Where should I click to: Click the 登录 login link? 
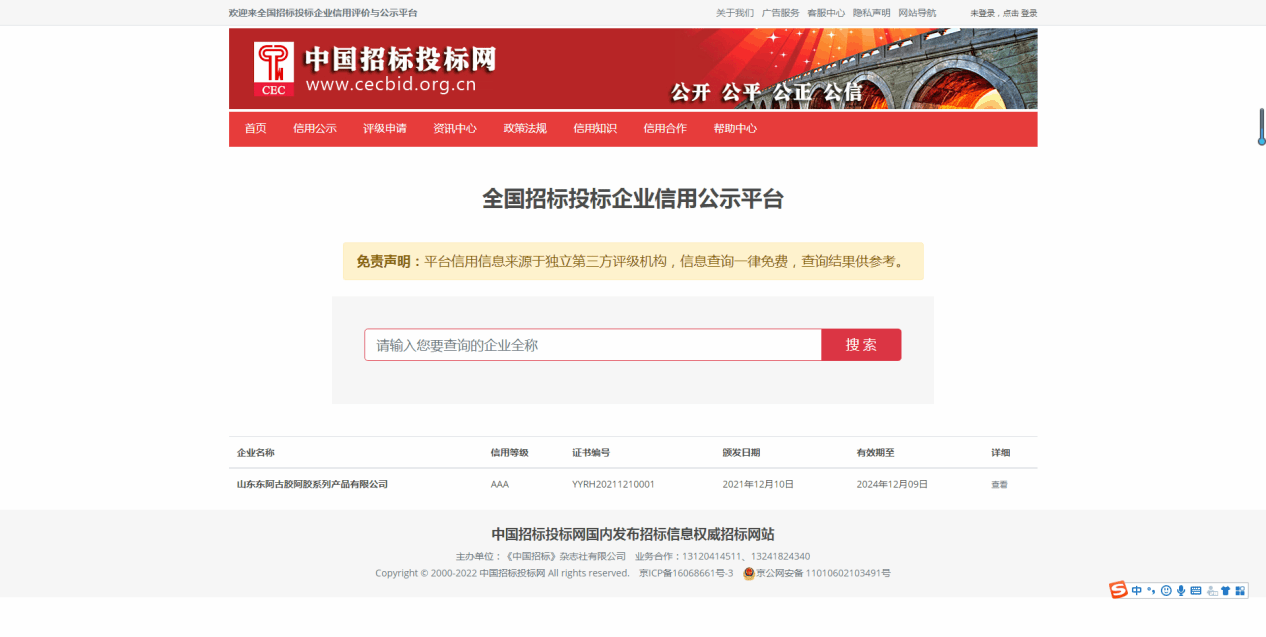point(1029,13)
